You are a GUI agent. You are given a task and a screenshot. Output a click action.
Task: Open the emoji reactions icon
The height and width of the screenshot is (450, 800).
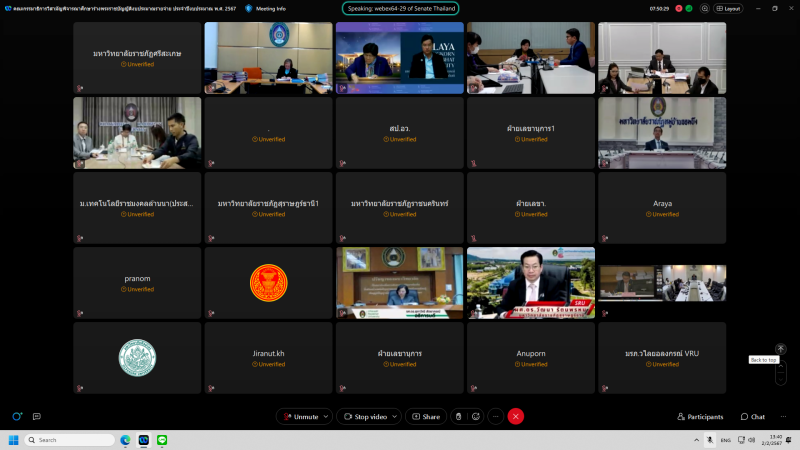(x=476, y=416)
